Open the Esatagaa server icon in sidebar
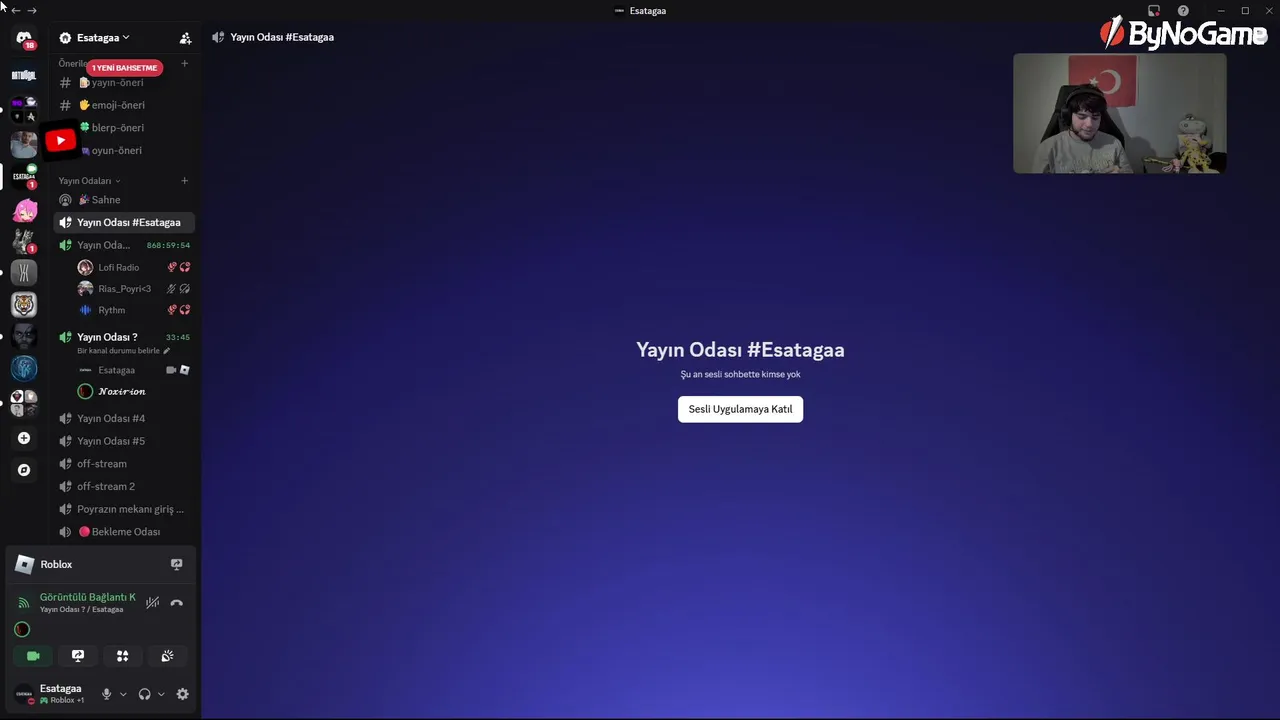 coord(24,176)
